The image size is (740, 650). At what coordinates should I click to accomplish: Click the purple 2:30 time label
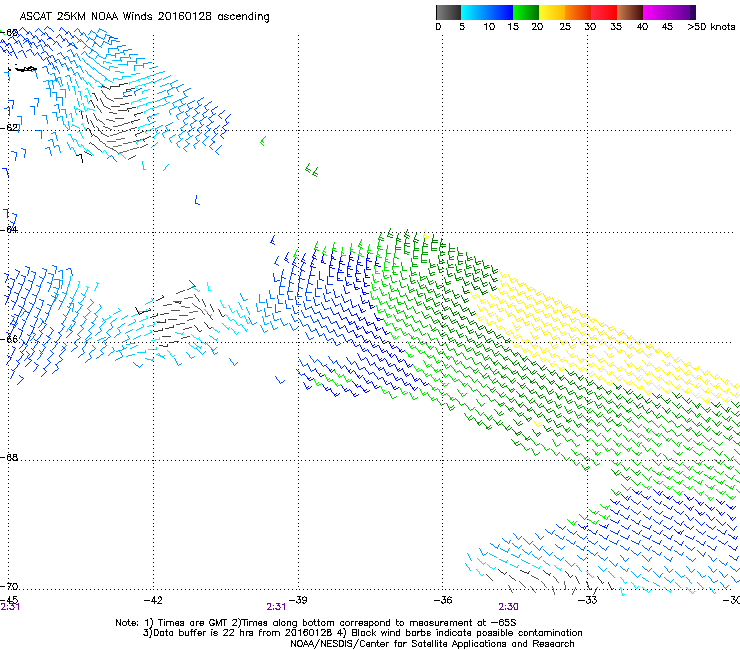[508, 607]
